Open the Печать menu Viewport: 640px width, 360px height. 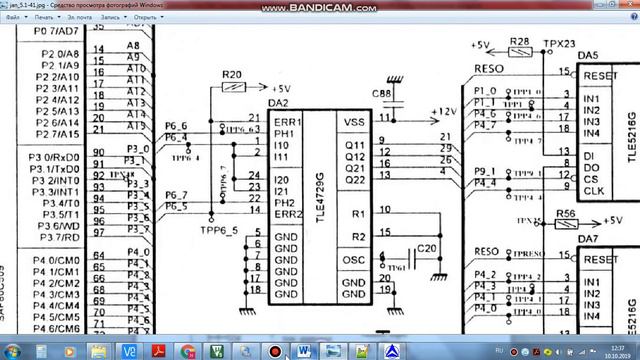pos(47,18)
